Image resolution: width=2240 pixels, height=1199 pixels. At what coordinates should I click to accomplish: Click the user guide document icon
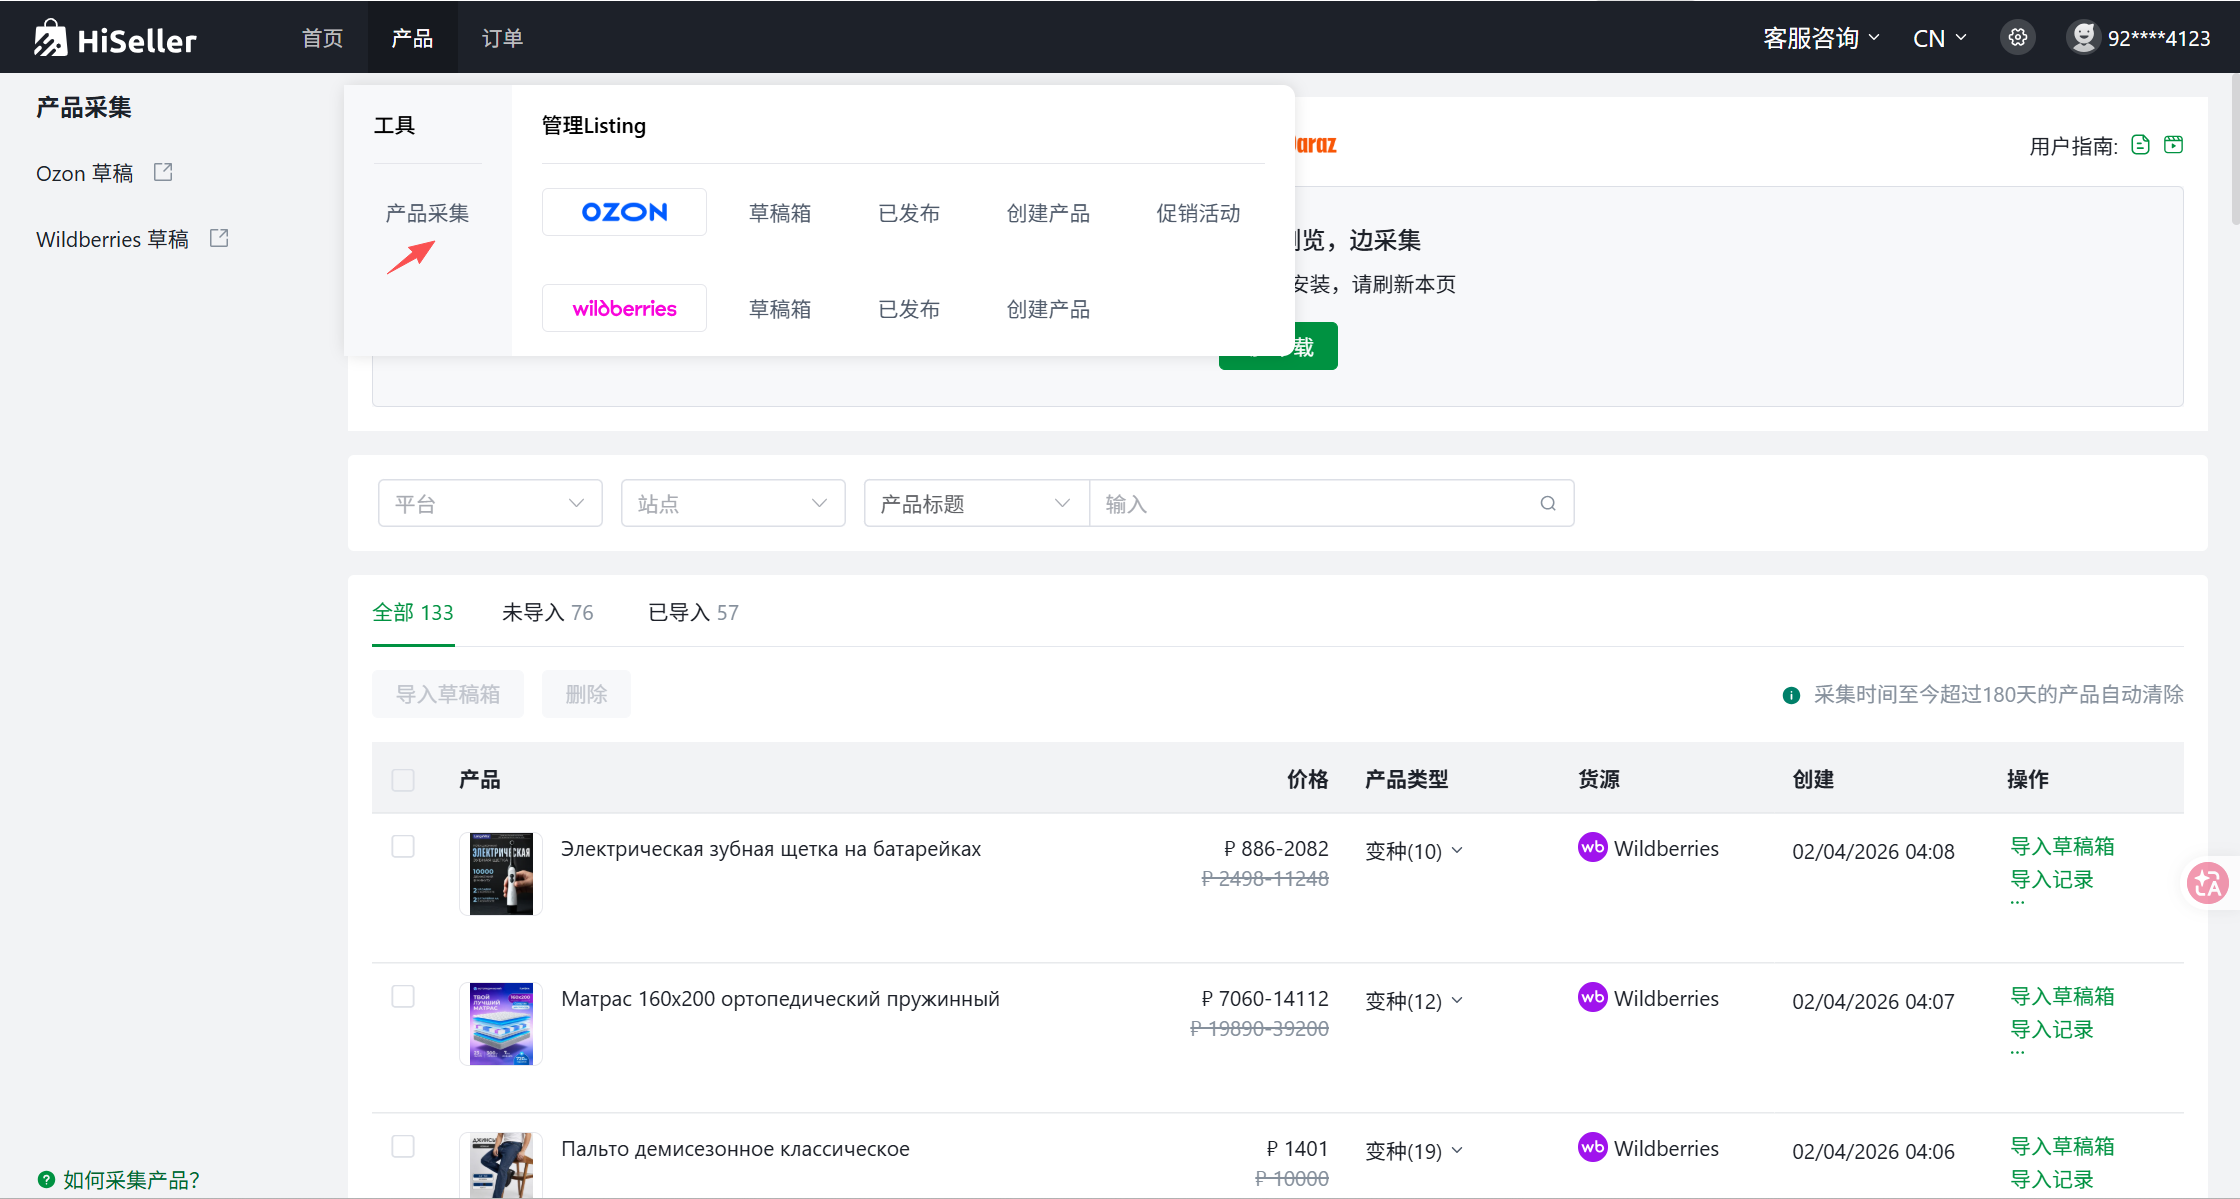coord(2140,145)
